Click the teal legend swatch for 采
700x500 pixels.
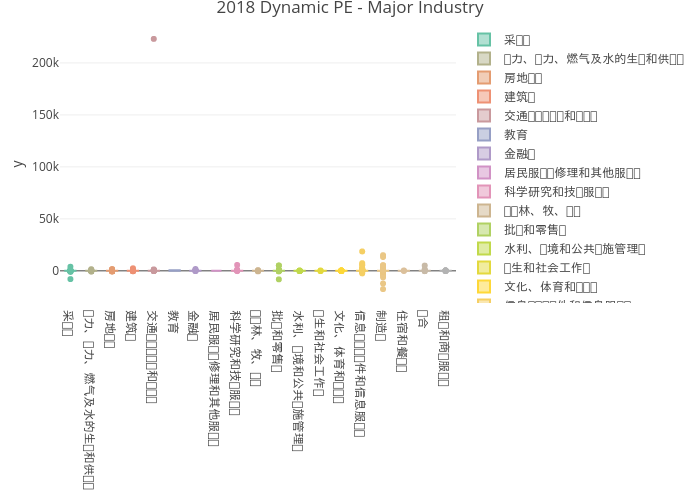point(484,39)
